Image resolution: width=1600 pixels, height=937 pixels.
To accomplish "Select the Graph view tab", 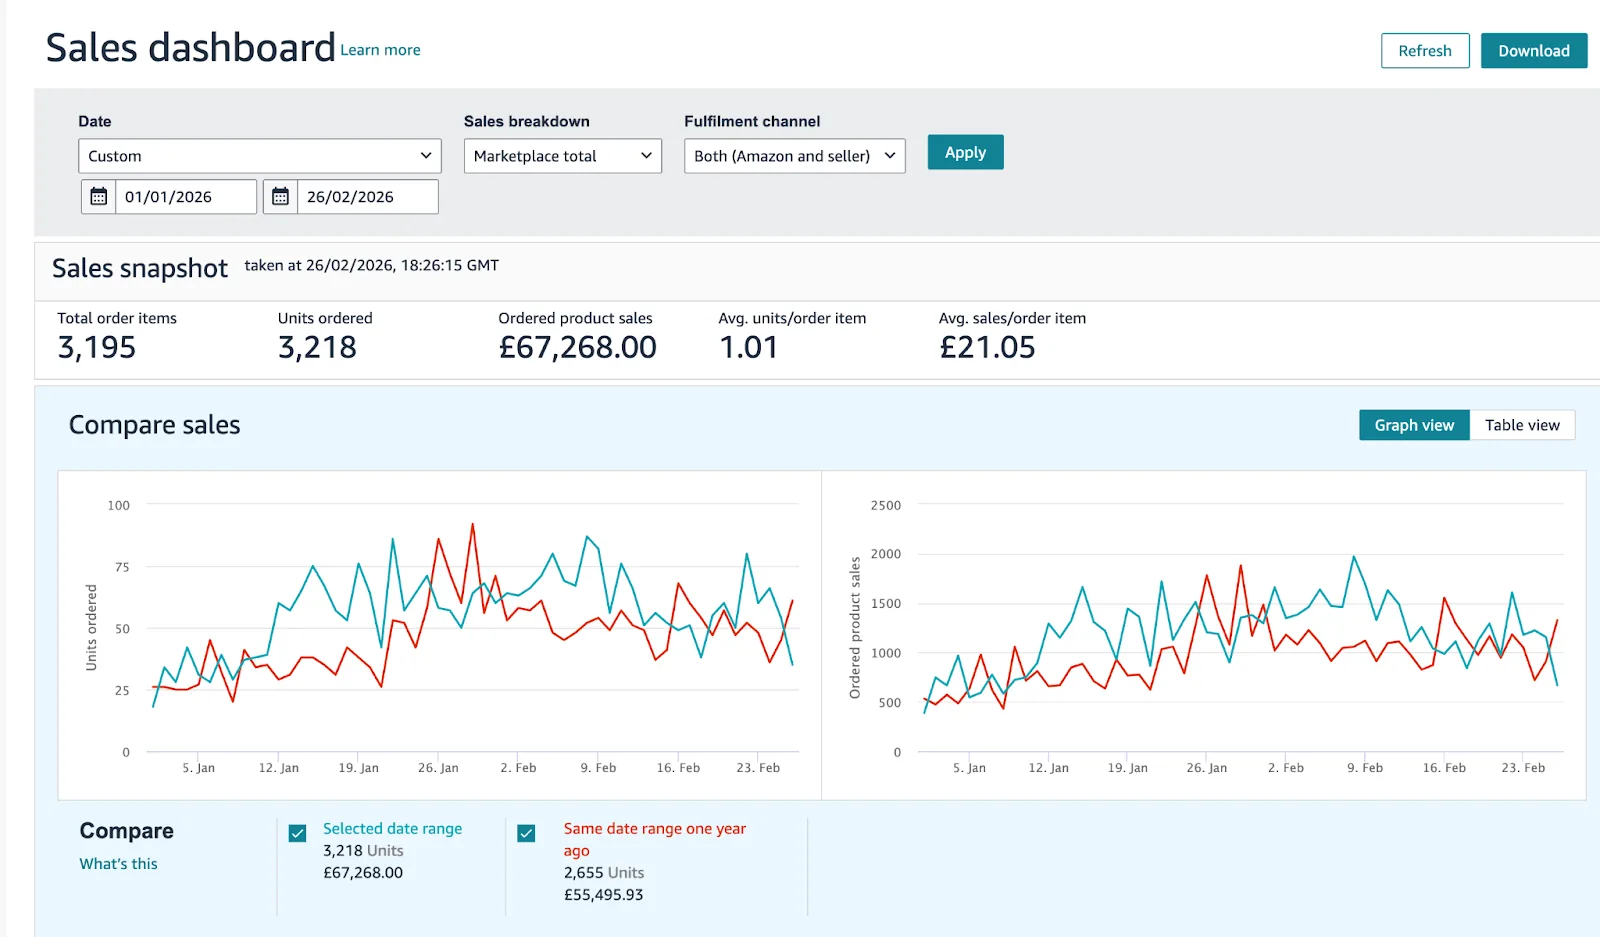I will (1413, 425).
